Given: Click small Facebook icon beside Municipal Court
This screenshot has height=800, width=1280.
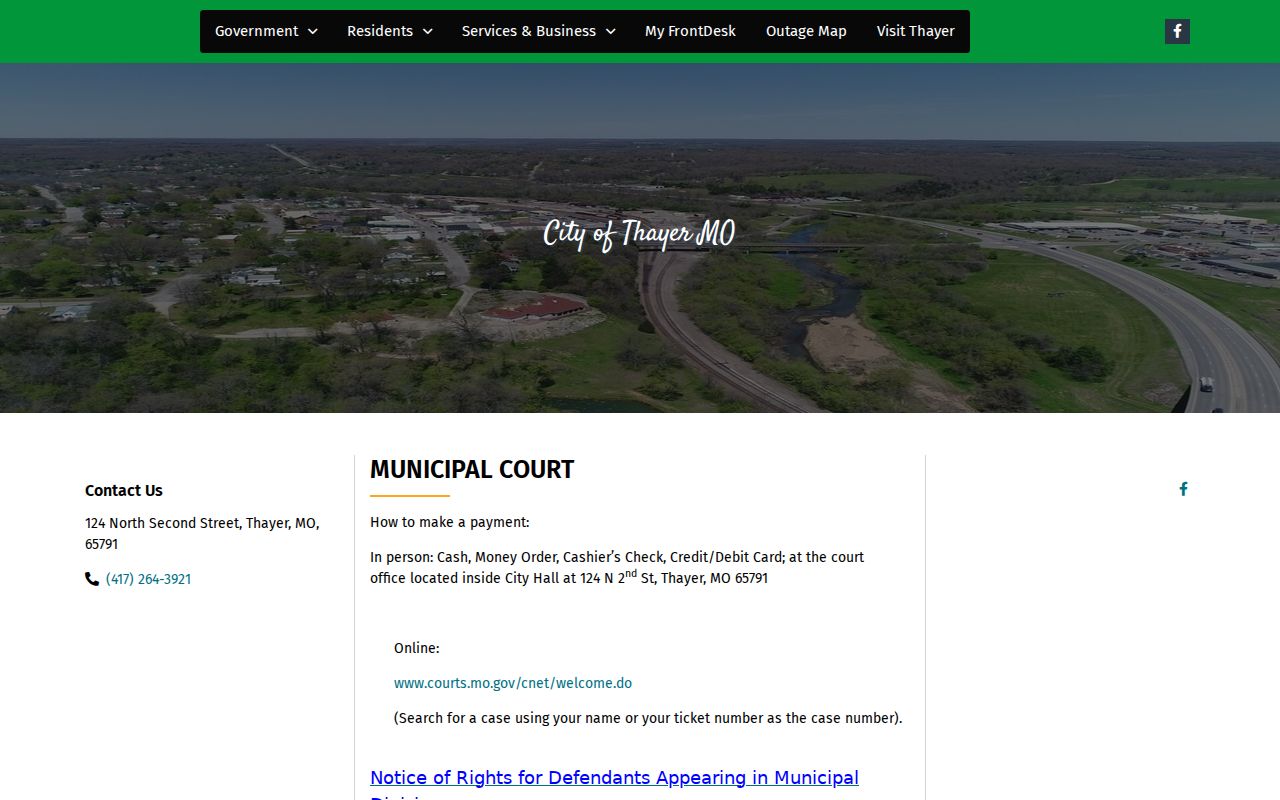Looking at the screenshot, I should pos(1183,489).
